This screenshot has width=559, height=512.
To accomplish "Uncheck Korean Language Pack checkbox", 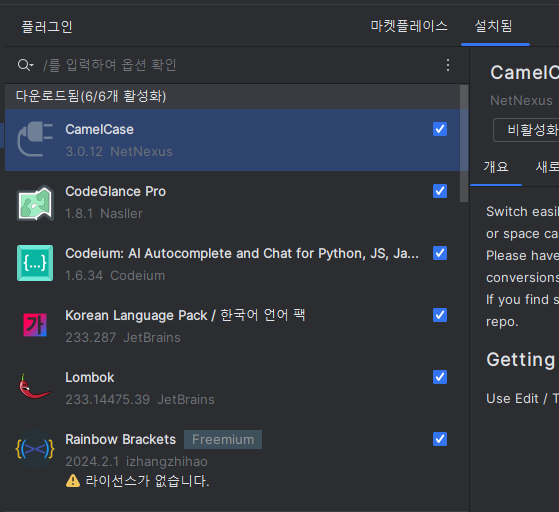I will pyautogui.click(x=440, y=315).
